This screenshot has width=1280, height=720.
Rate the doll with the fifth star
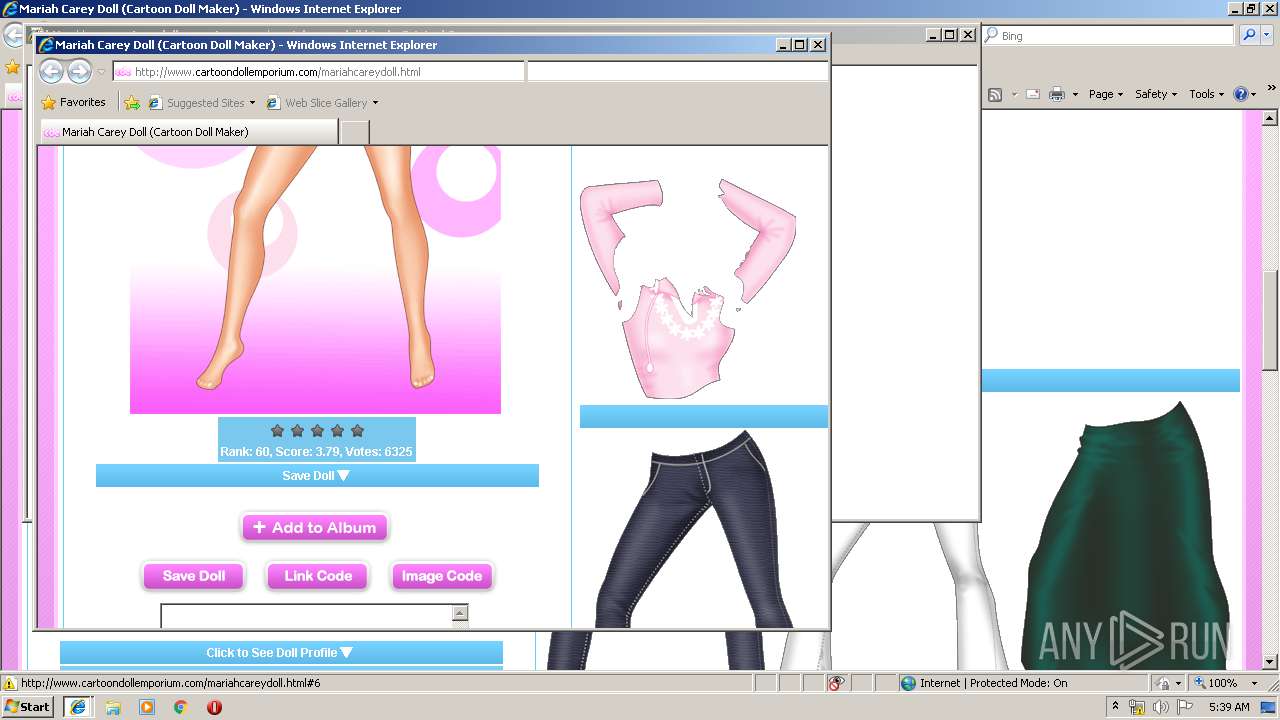coord(357,431)
